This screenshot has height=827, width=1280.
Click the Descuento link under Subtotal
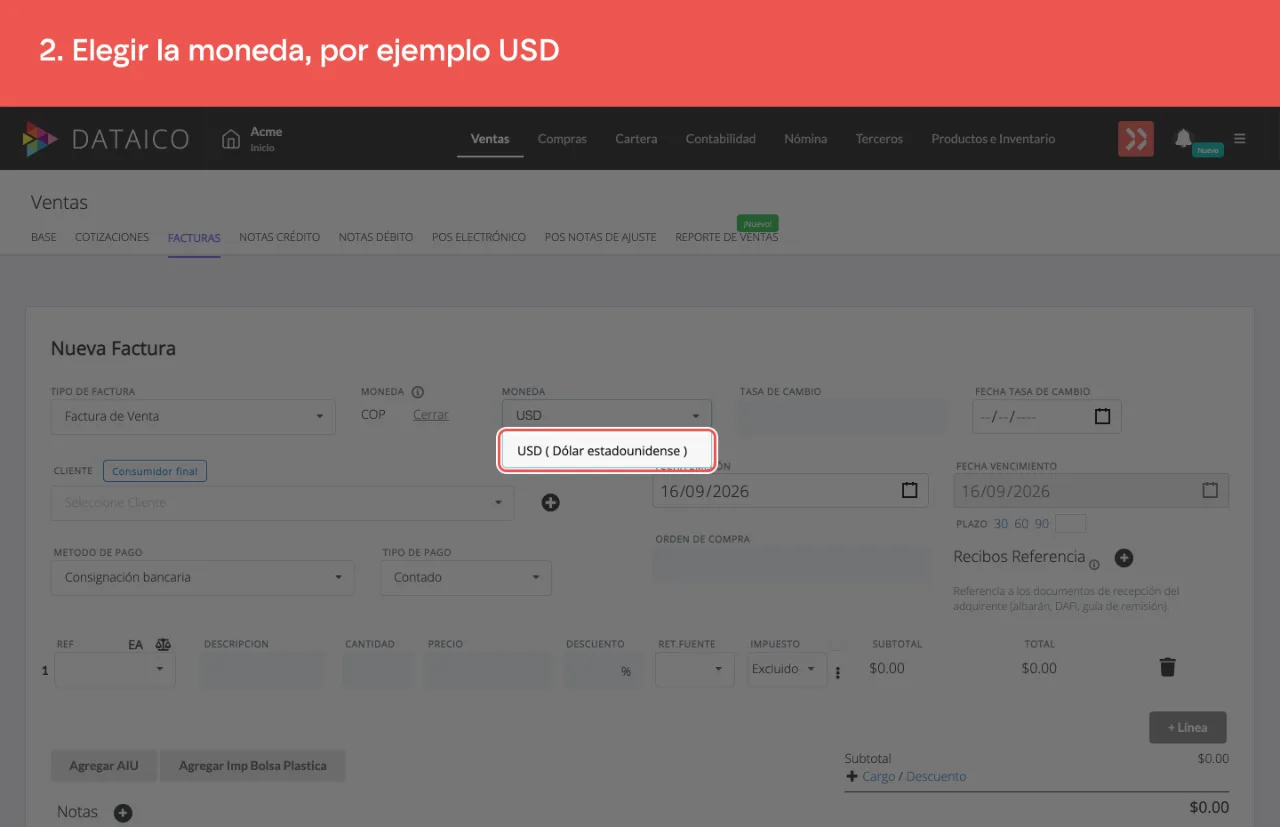[936, 776]
